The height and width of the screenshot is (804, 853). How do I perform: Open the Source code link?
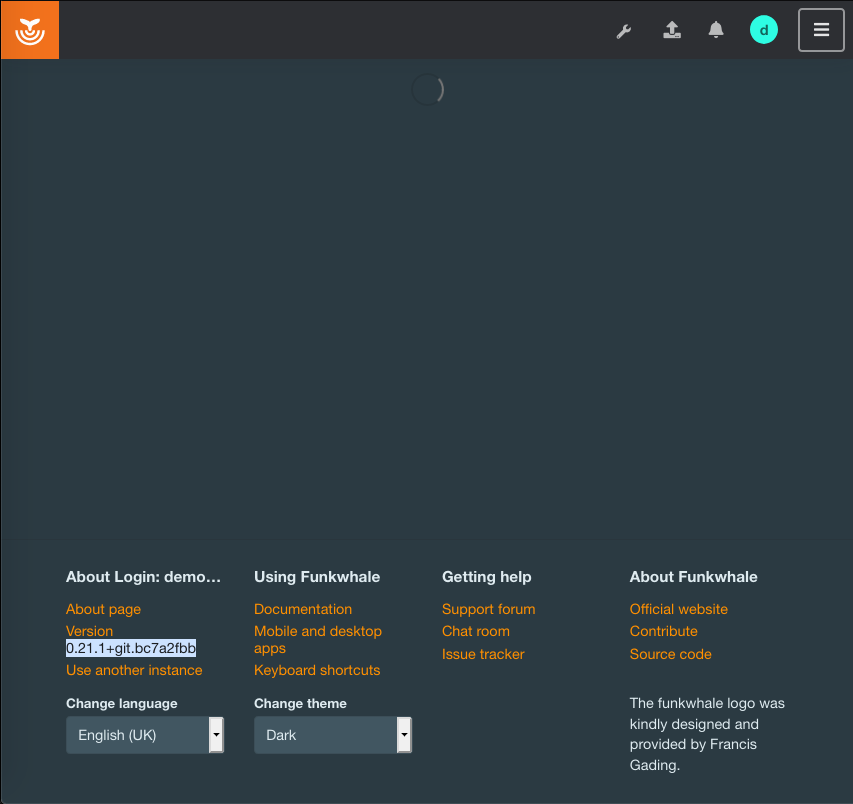point(670,654)
